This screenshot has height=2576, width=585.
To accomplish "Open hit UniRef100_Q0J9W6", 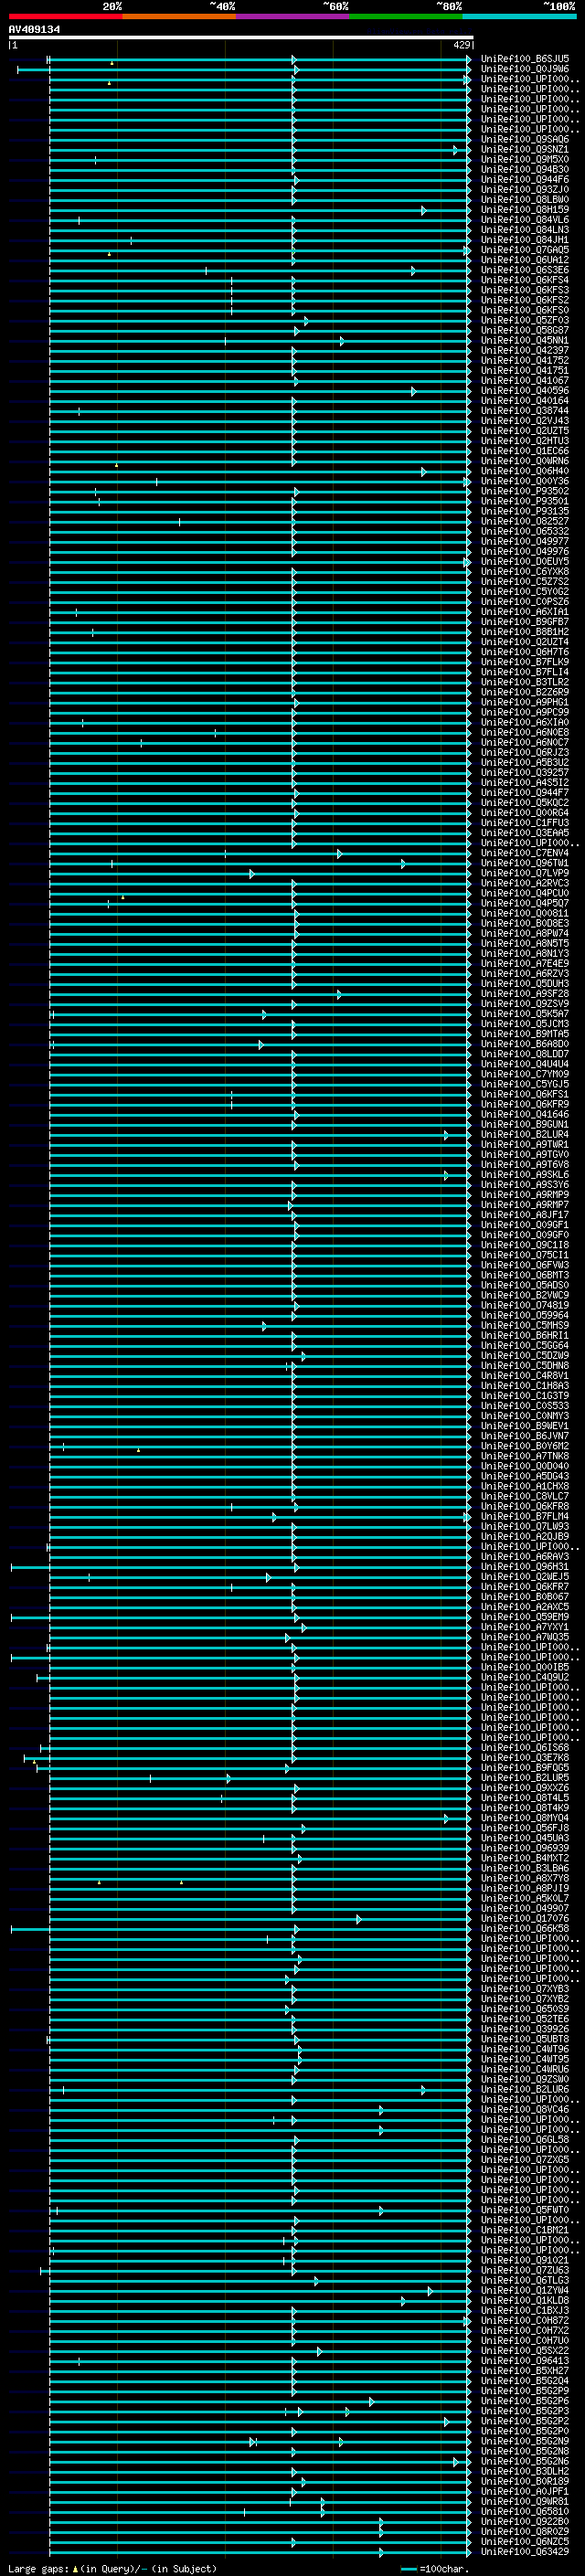I will (525, 69).
